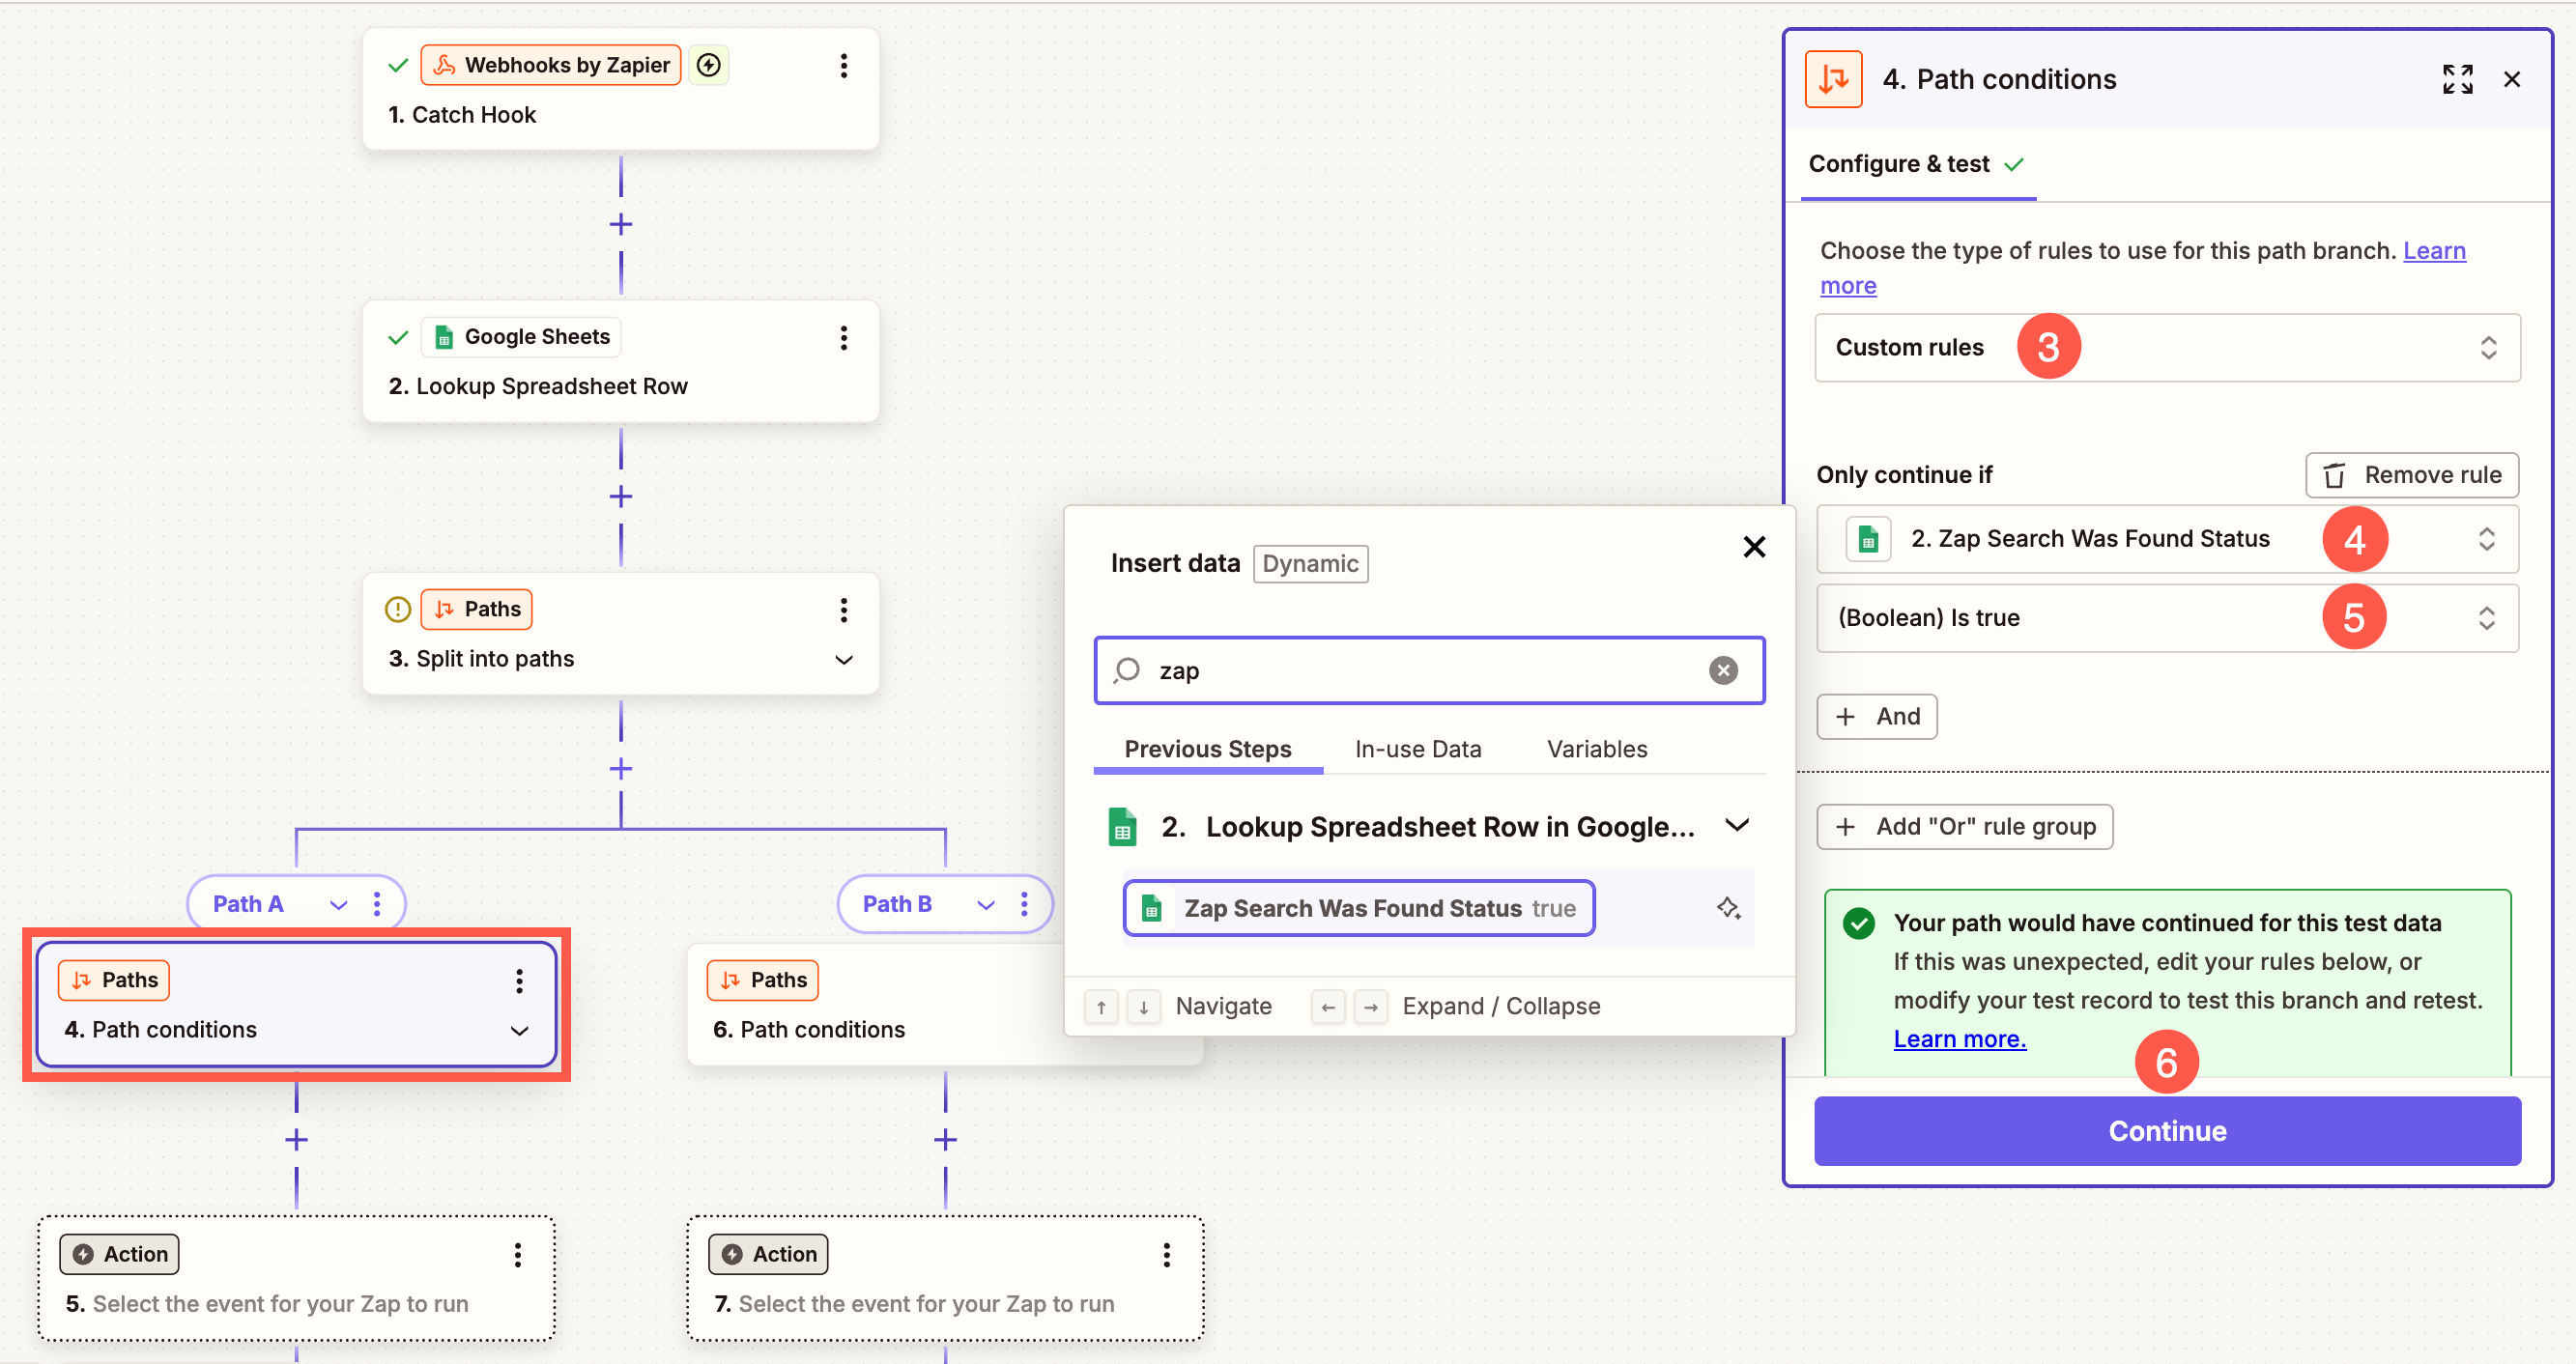Viewport: 2576px width, 1364px height.
Task: Open the step 4 Path conditions menu
Action: (x=519, y=981)
